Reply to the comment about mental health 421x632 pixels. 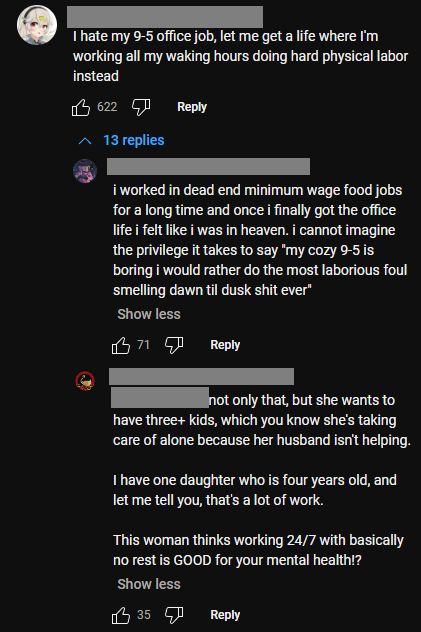225,615
